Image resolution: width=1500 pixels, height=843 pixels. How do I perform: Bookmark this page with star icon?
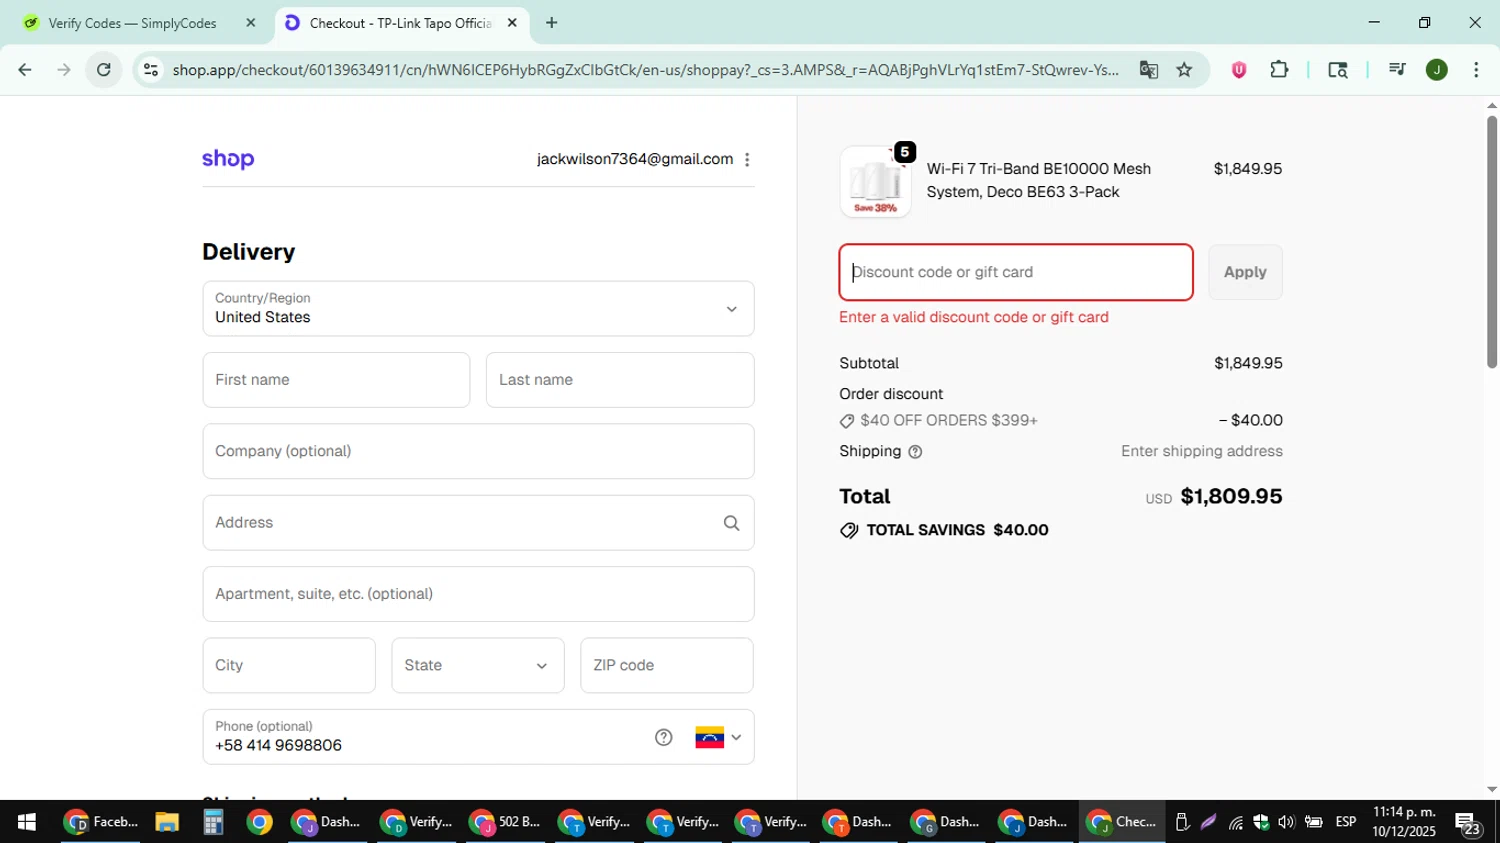click(1184, 70)
